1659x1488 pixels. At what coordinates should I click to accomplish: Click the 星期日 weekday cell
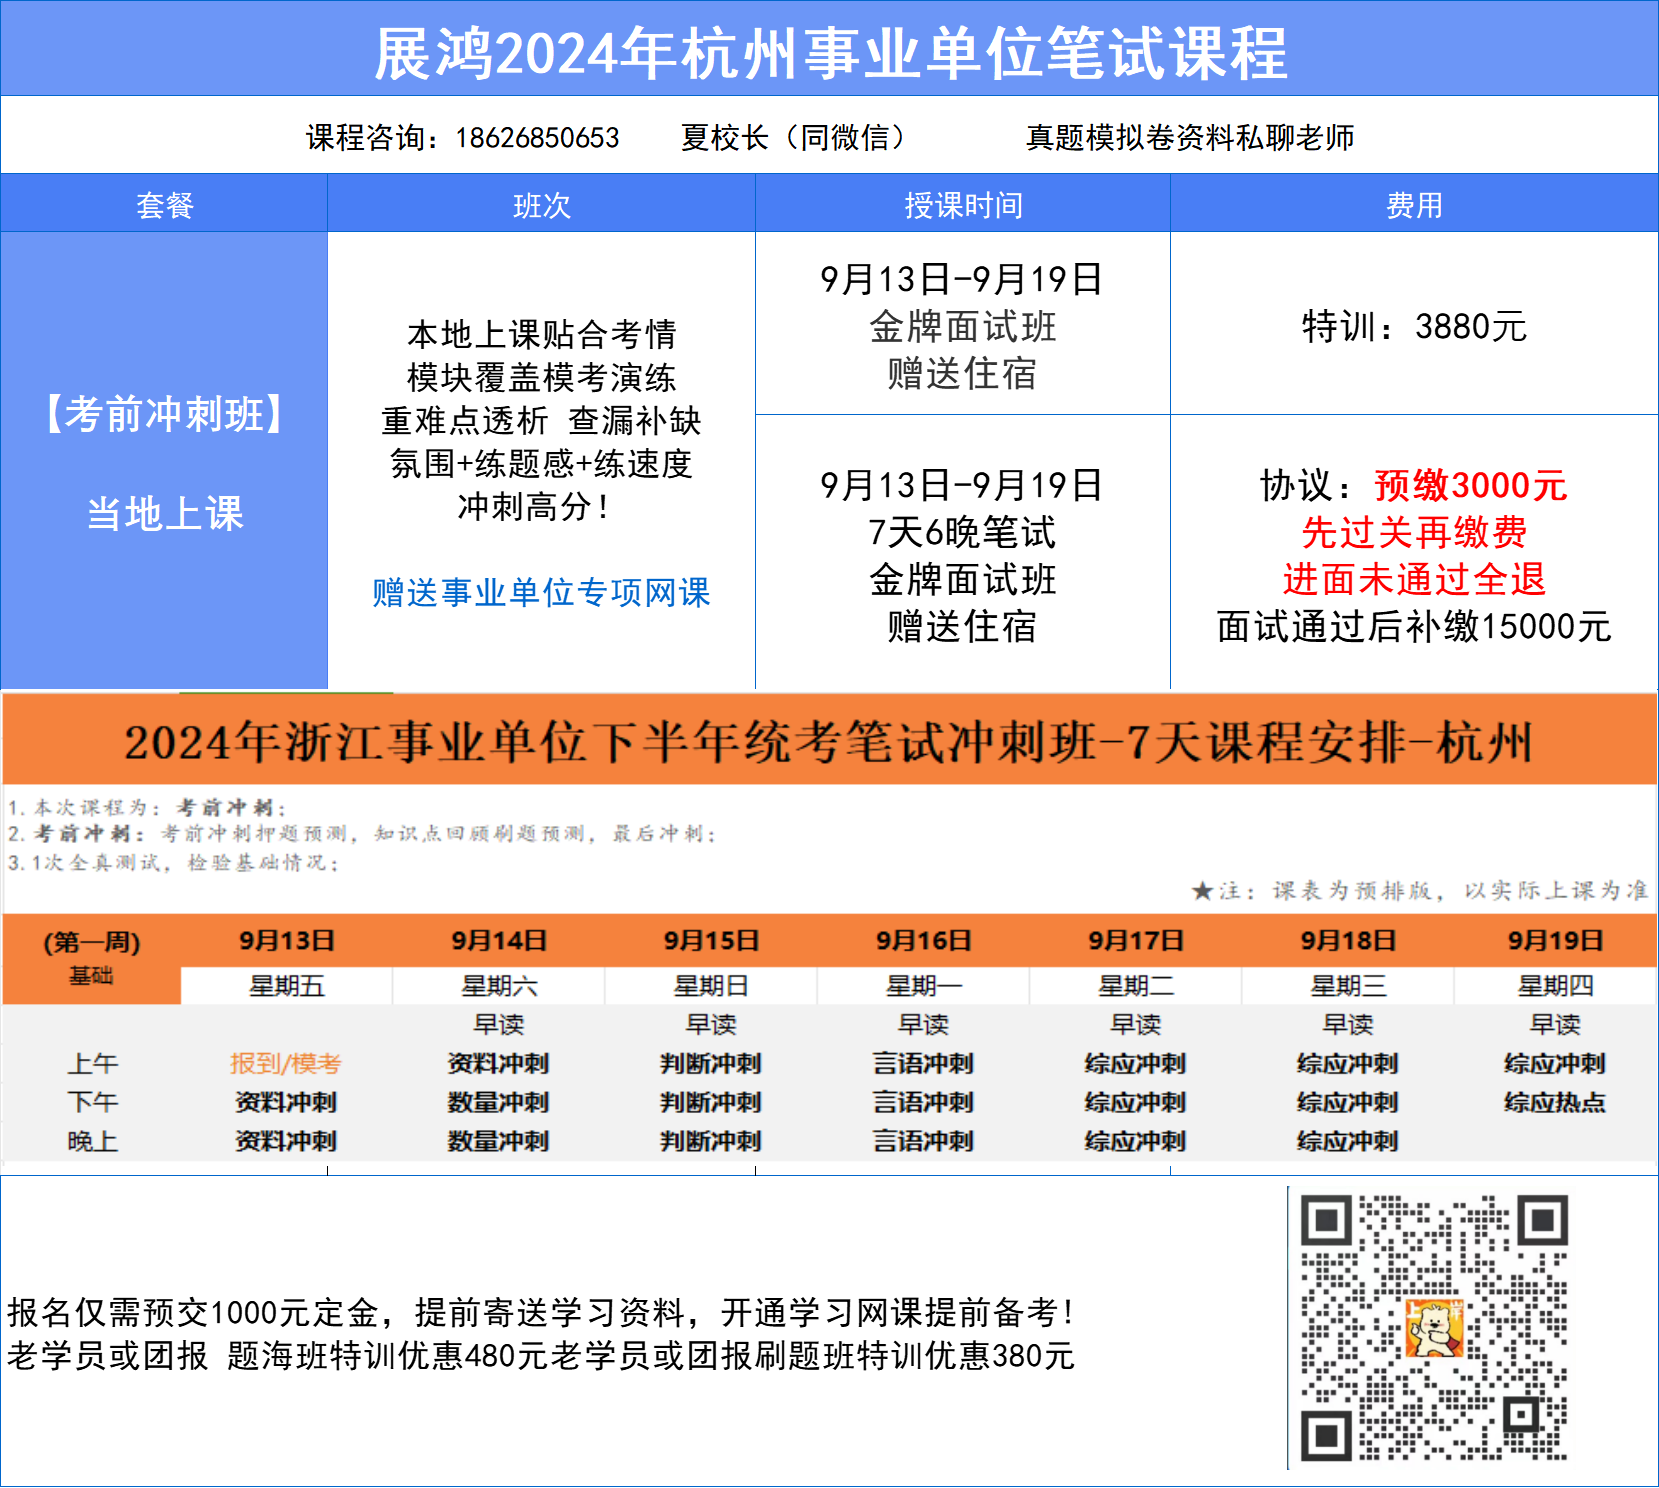point(711,986)
